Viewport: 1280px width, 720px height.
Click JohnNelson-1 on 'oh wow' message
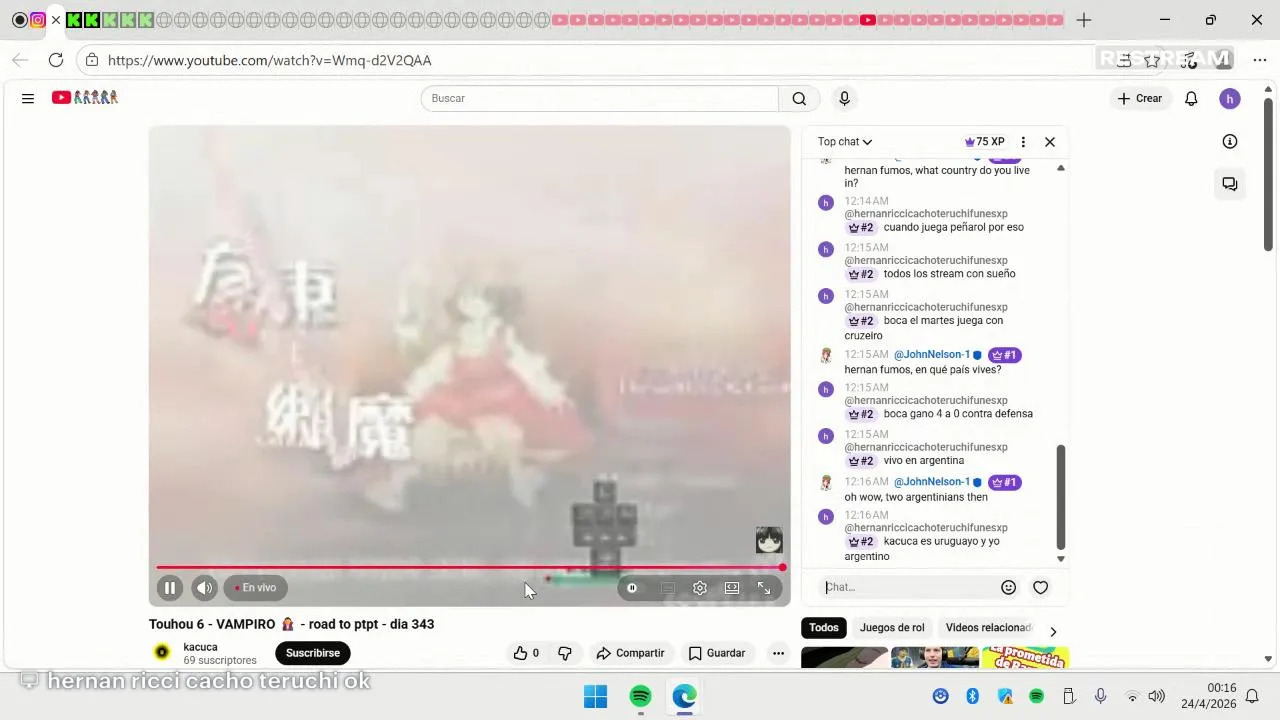(x=932, y=482)
